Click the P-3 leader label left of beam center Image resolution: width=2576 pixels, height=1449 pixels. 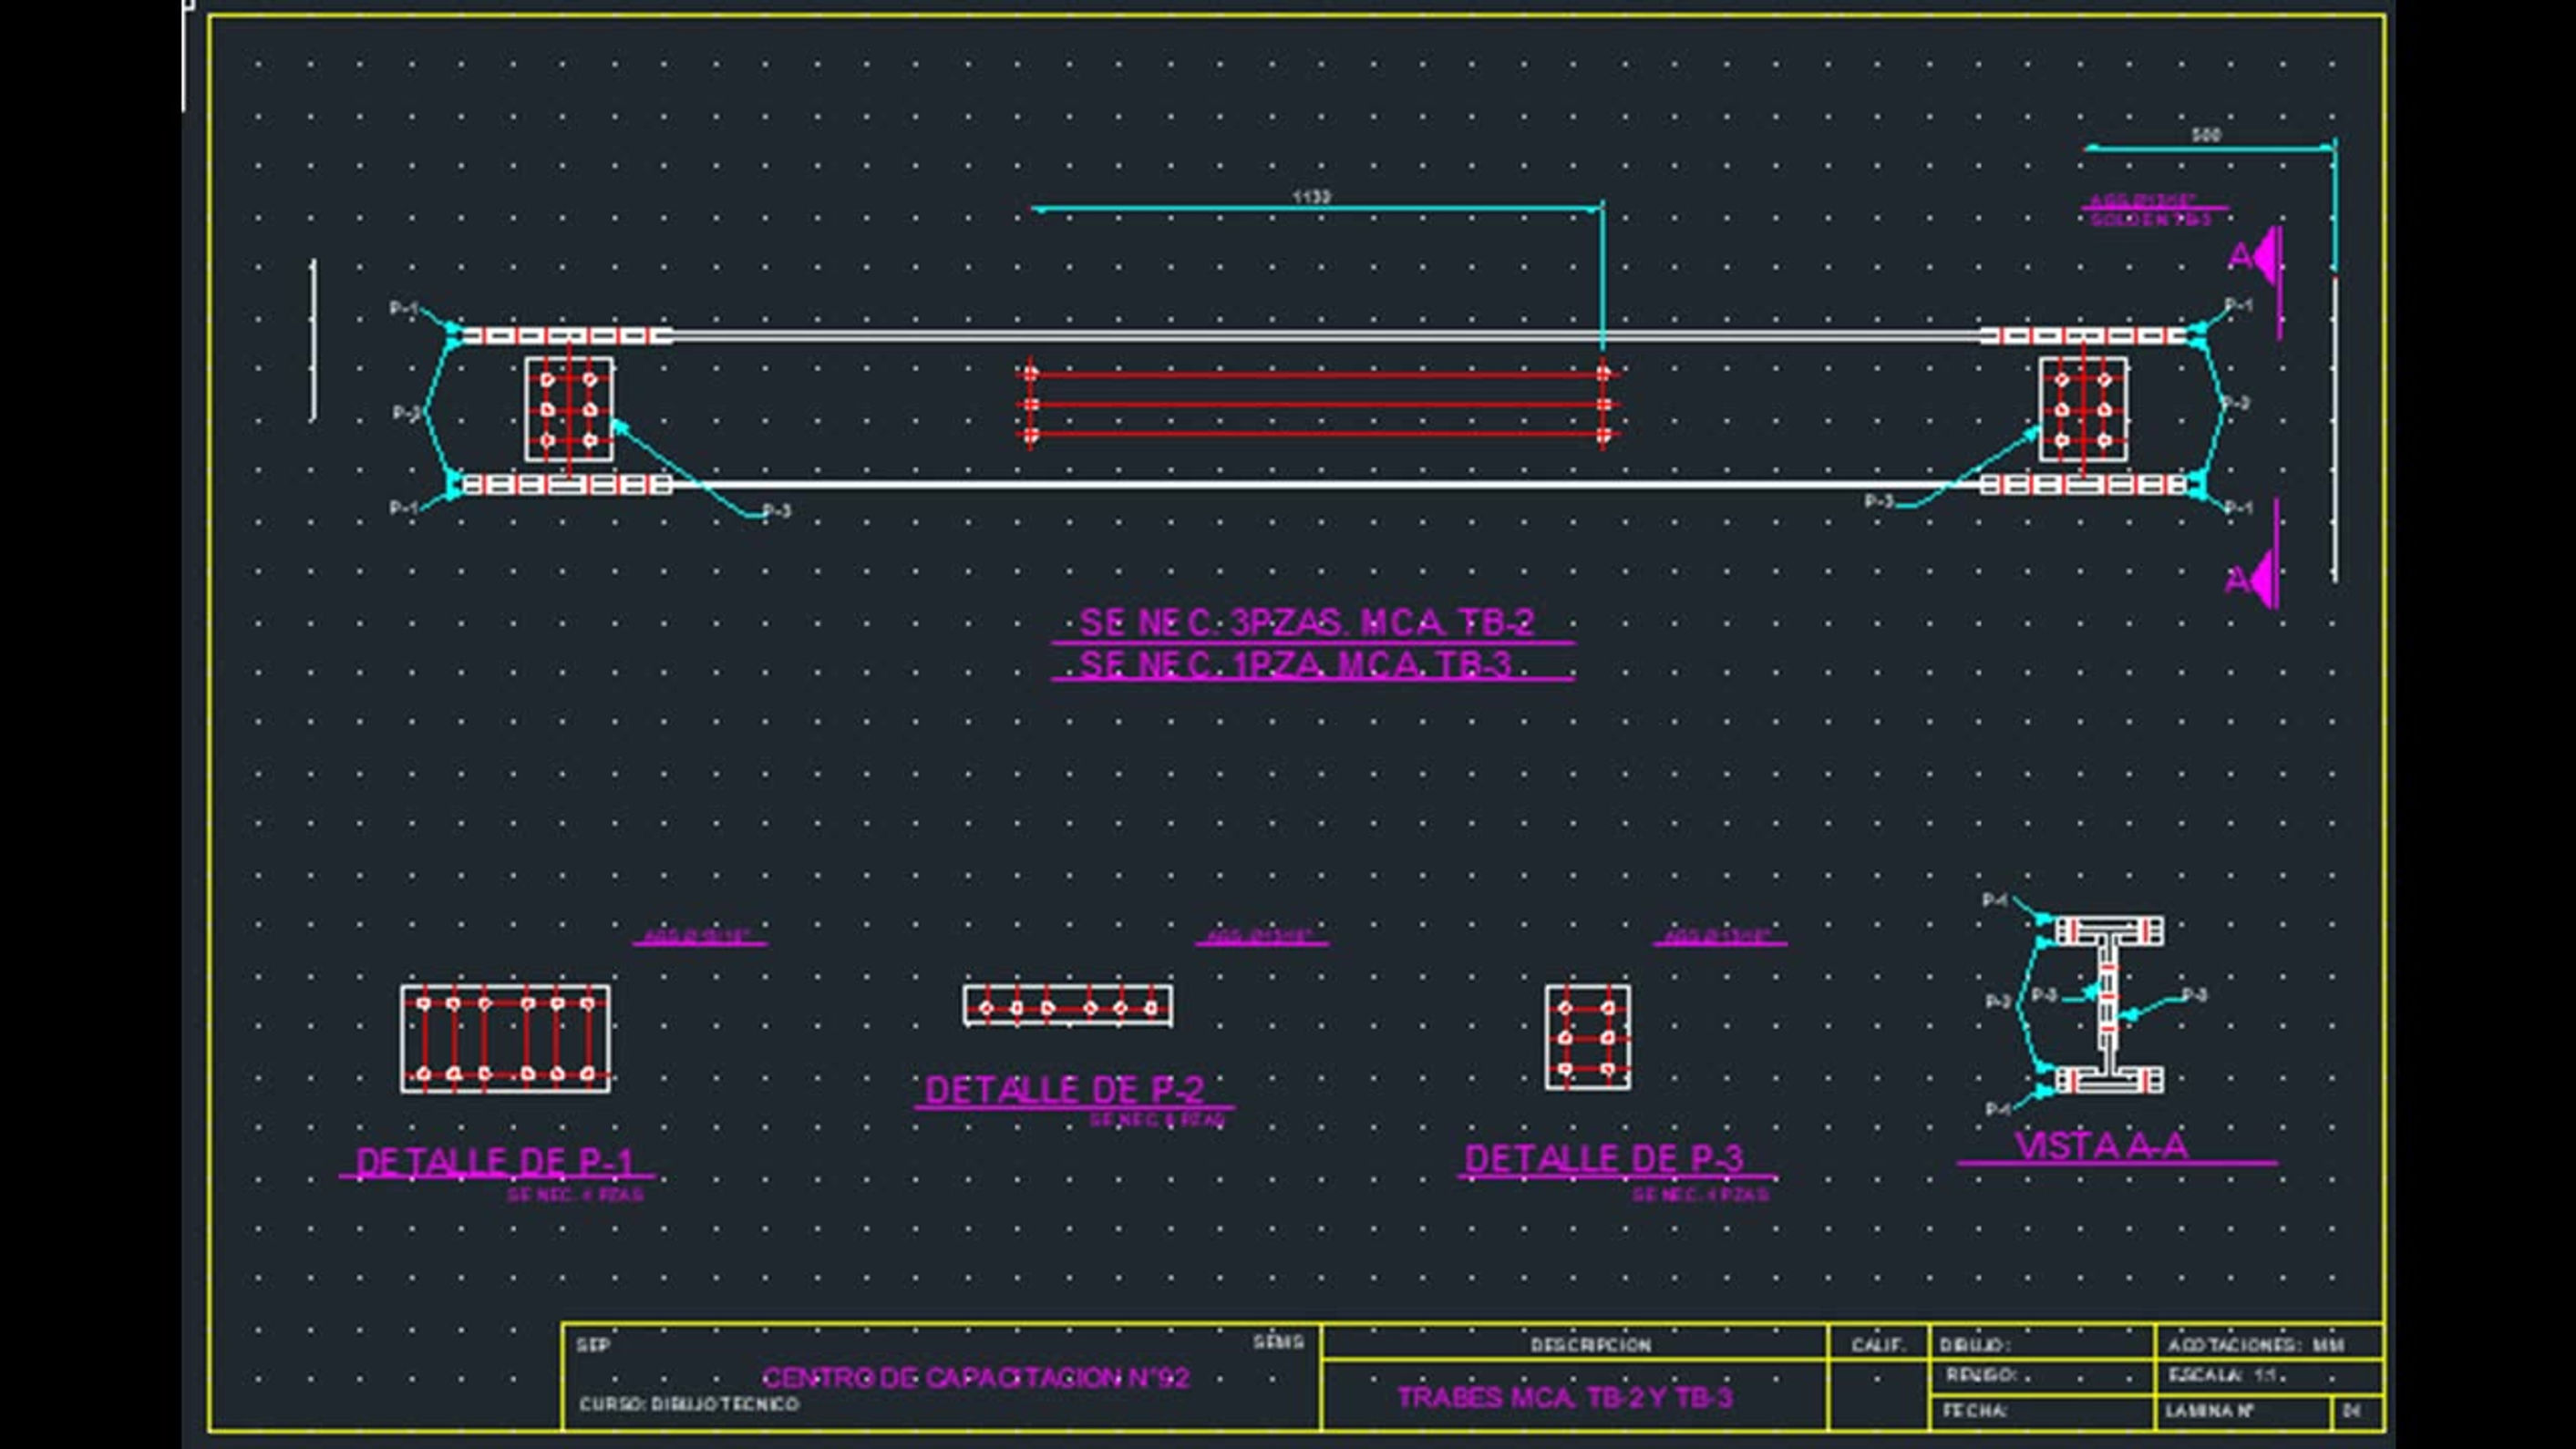[x=777, y=511]
